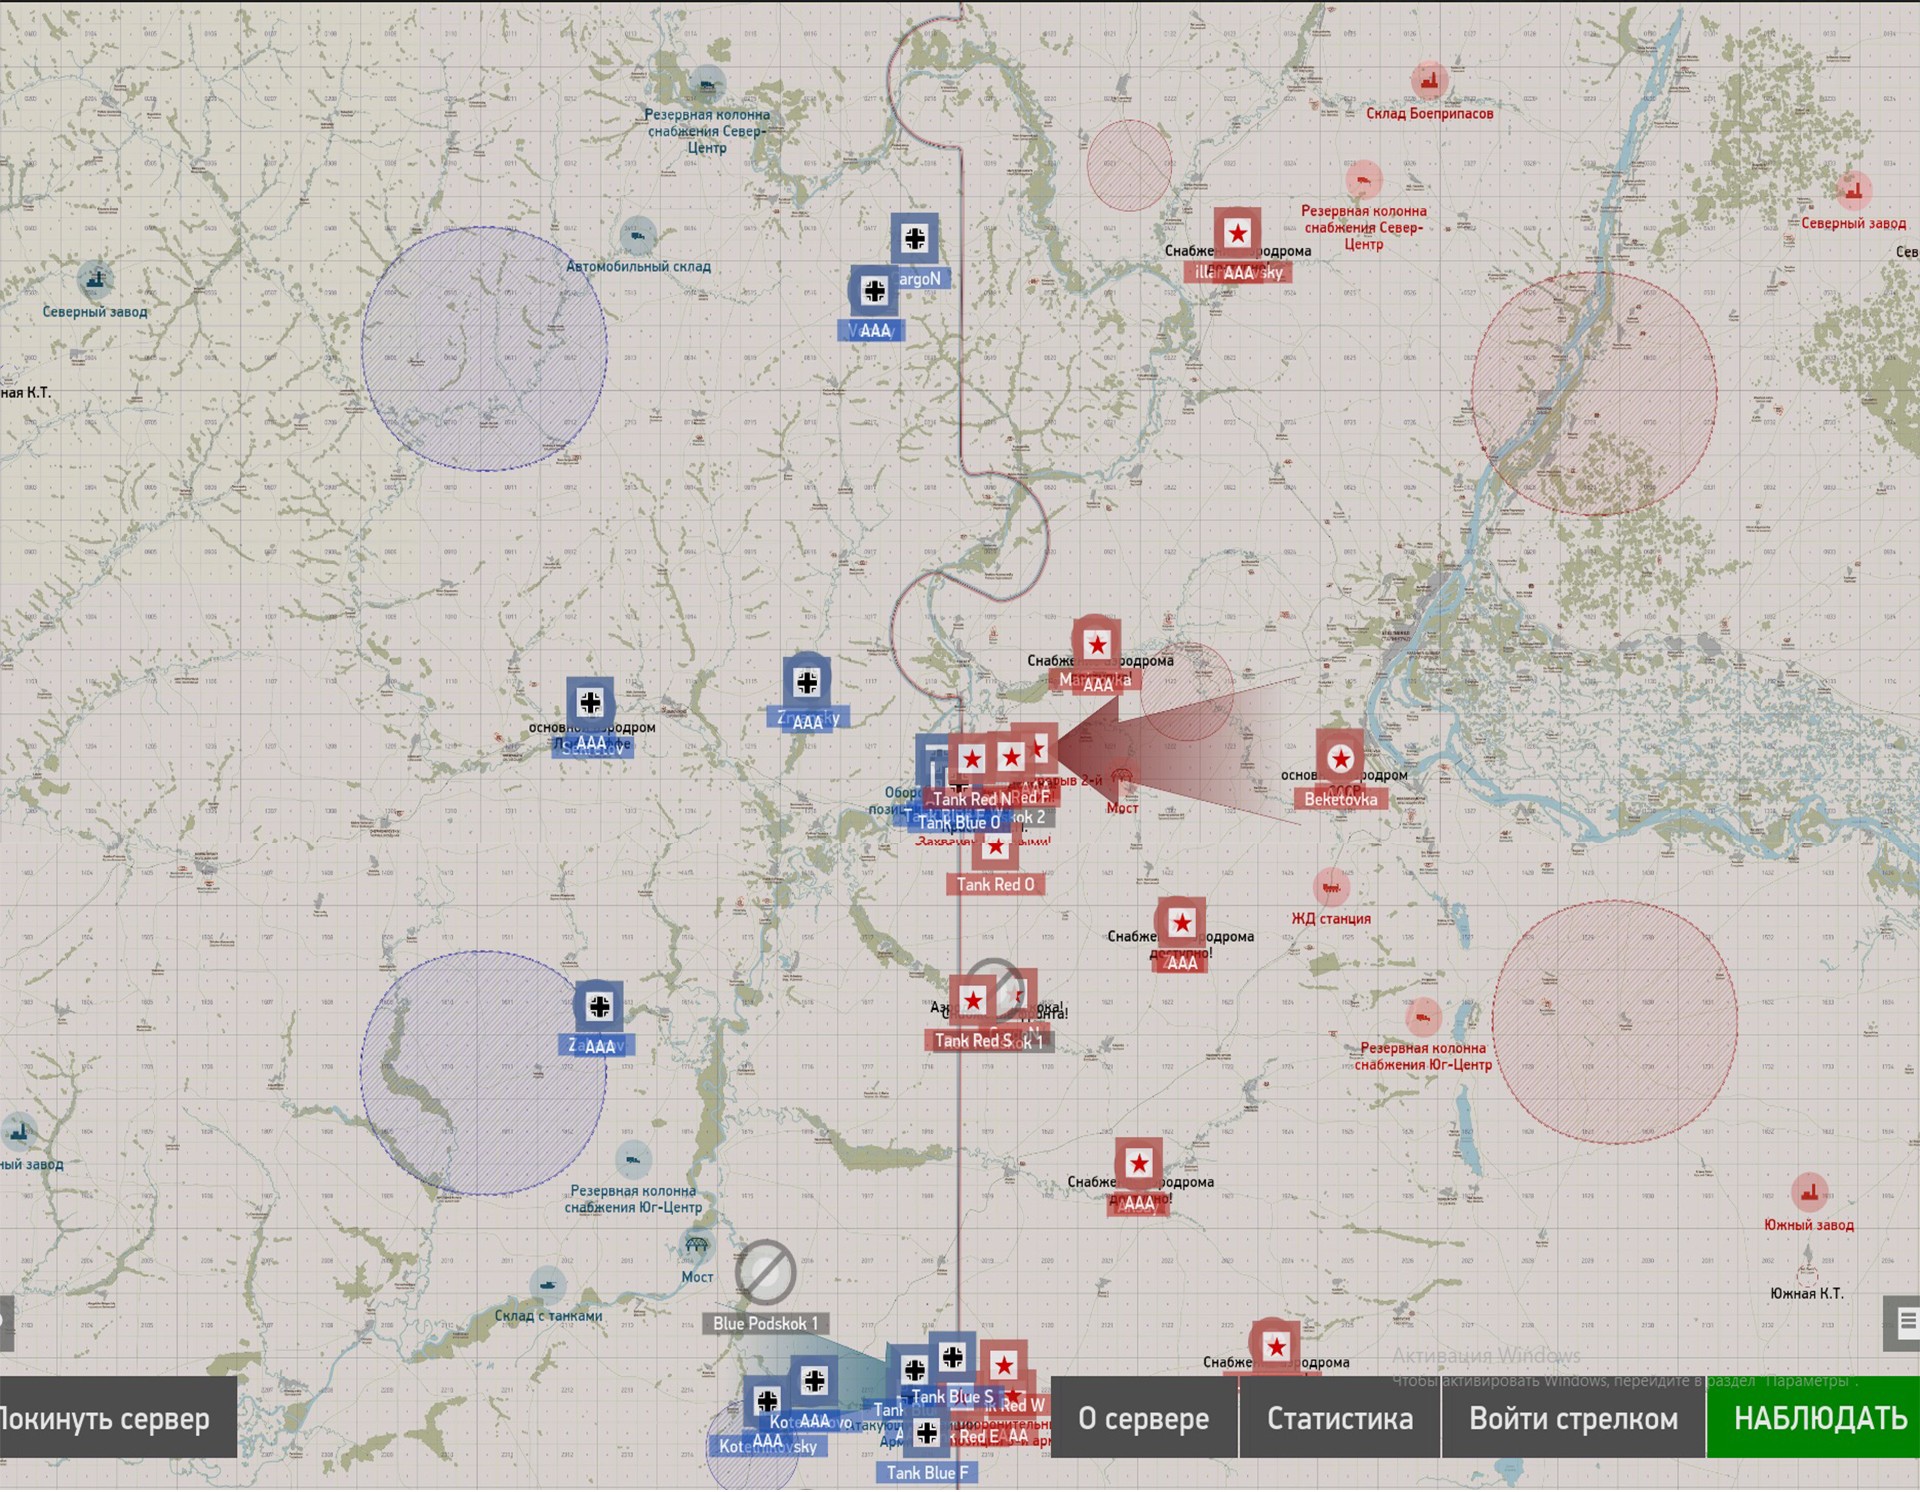The width and height of the screenshot is (1920, 1492).
Task: Select the disabled Blue Podskok 1 airfield
Action: point(766,1272)
